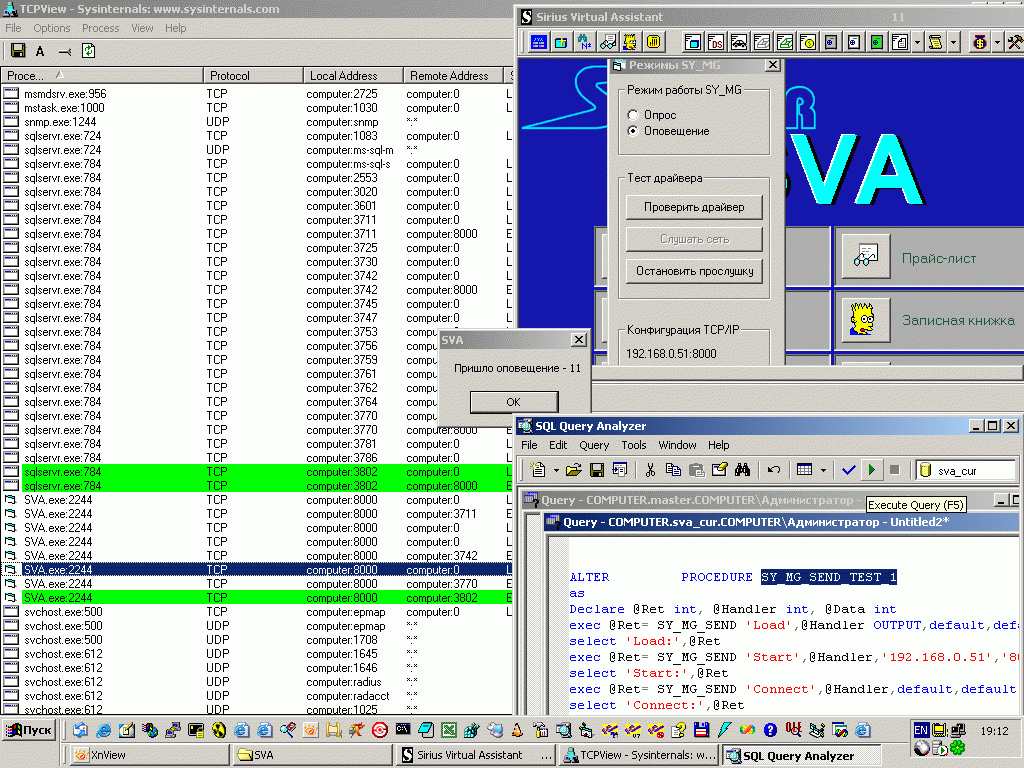Click the money bag icon in Sirius toolbar
The height and width of the screenshot is (768, 1024).
tap(979, 42)
